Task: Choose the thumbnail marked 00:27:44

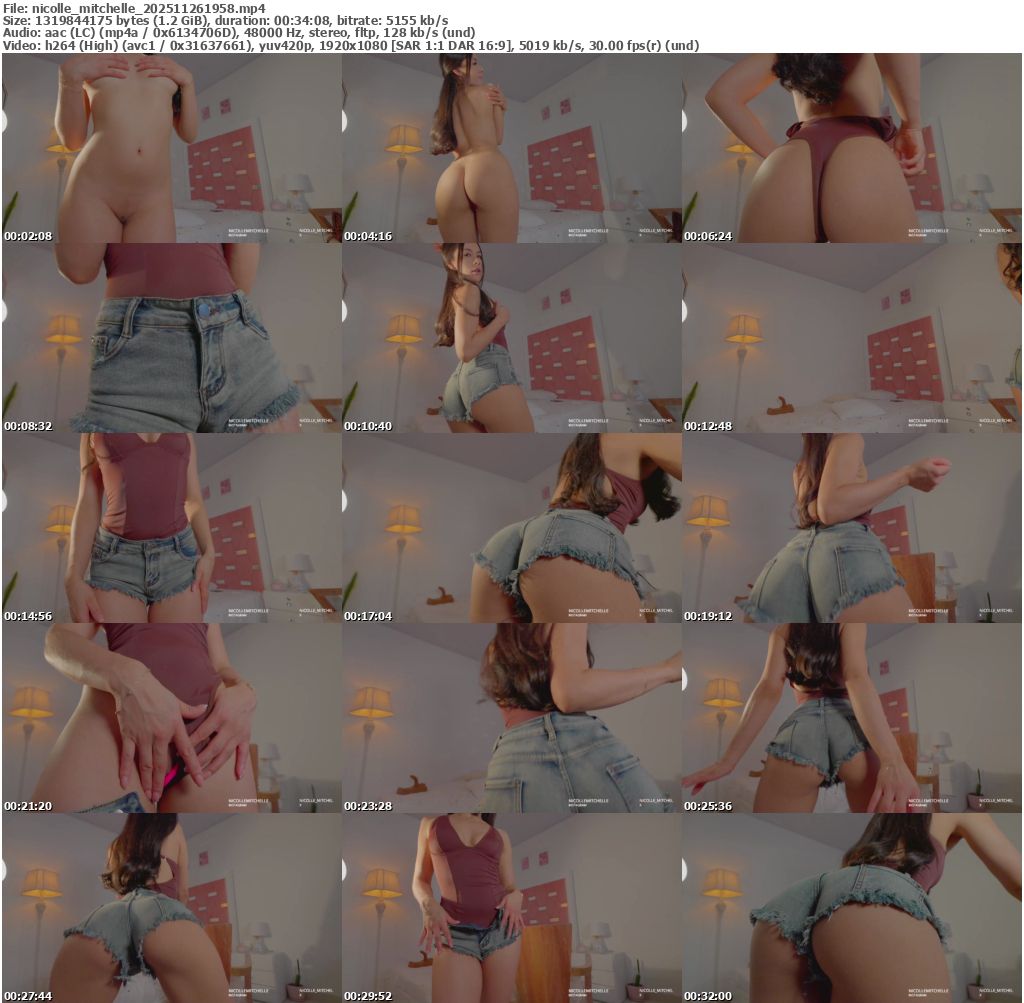Action: tap(172, 908)
